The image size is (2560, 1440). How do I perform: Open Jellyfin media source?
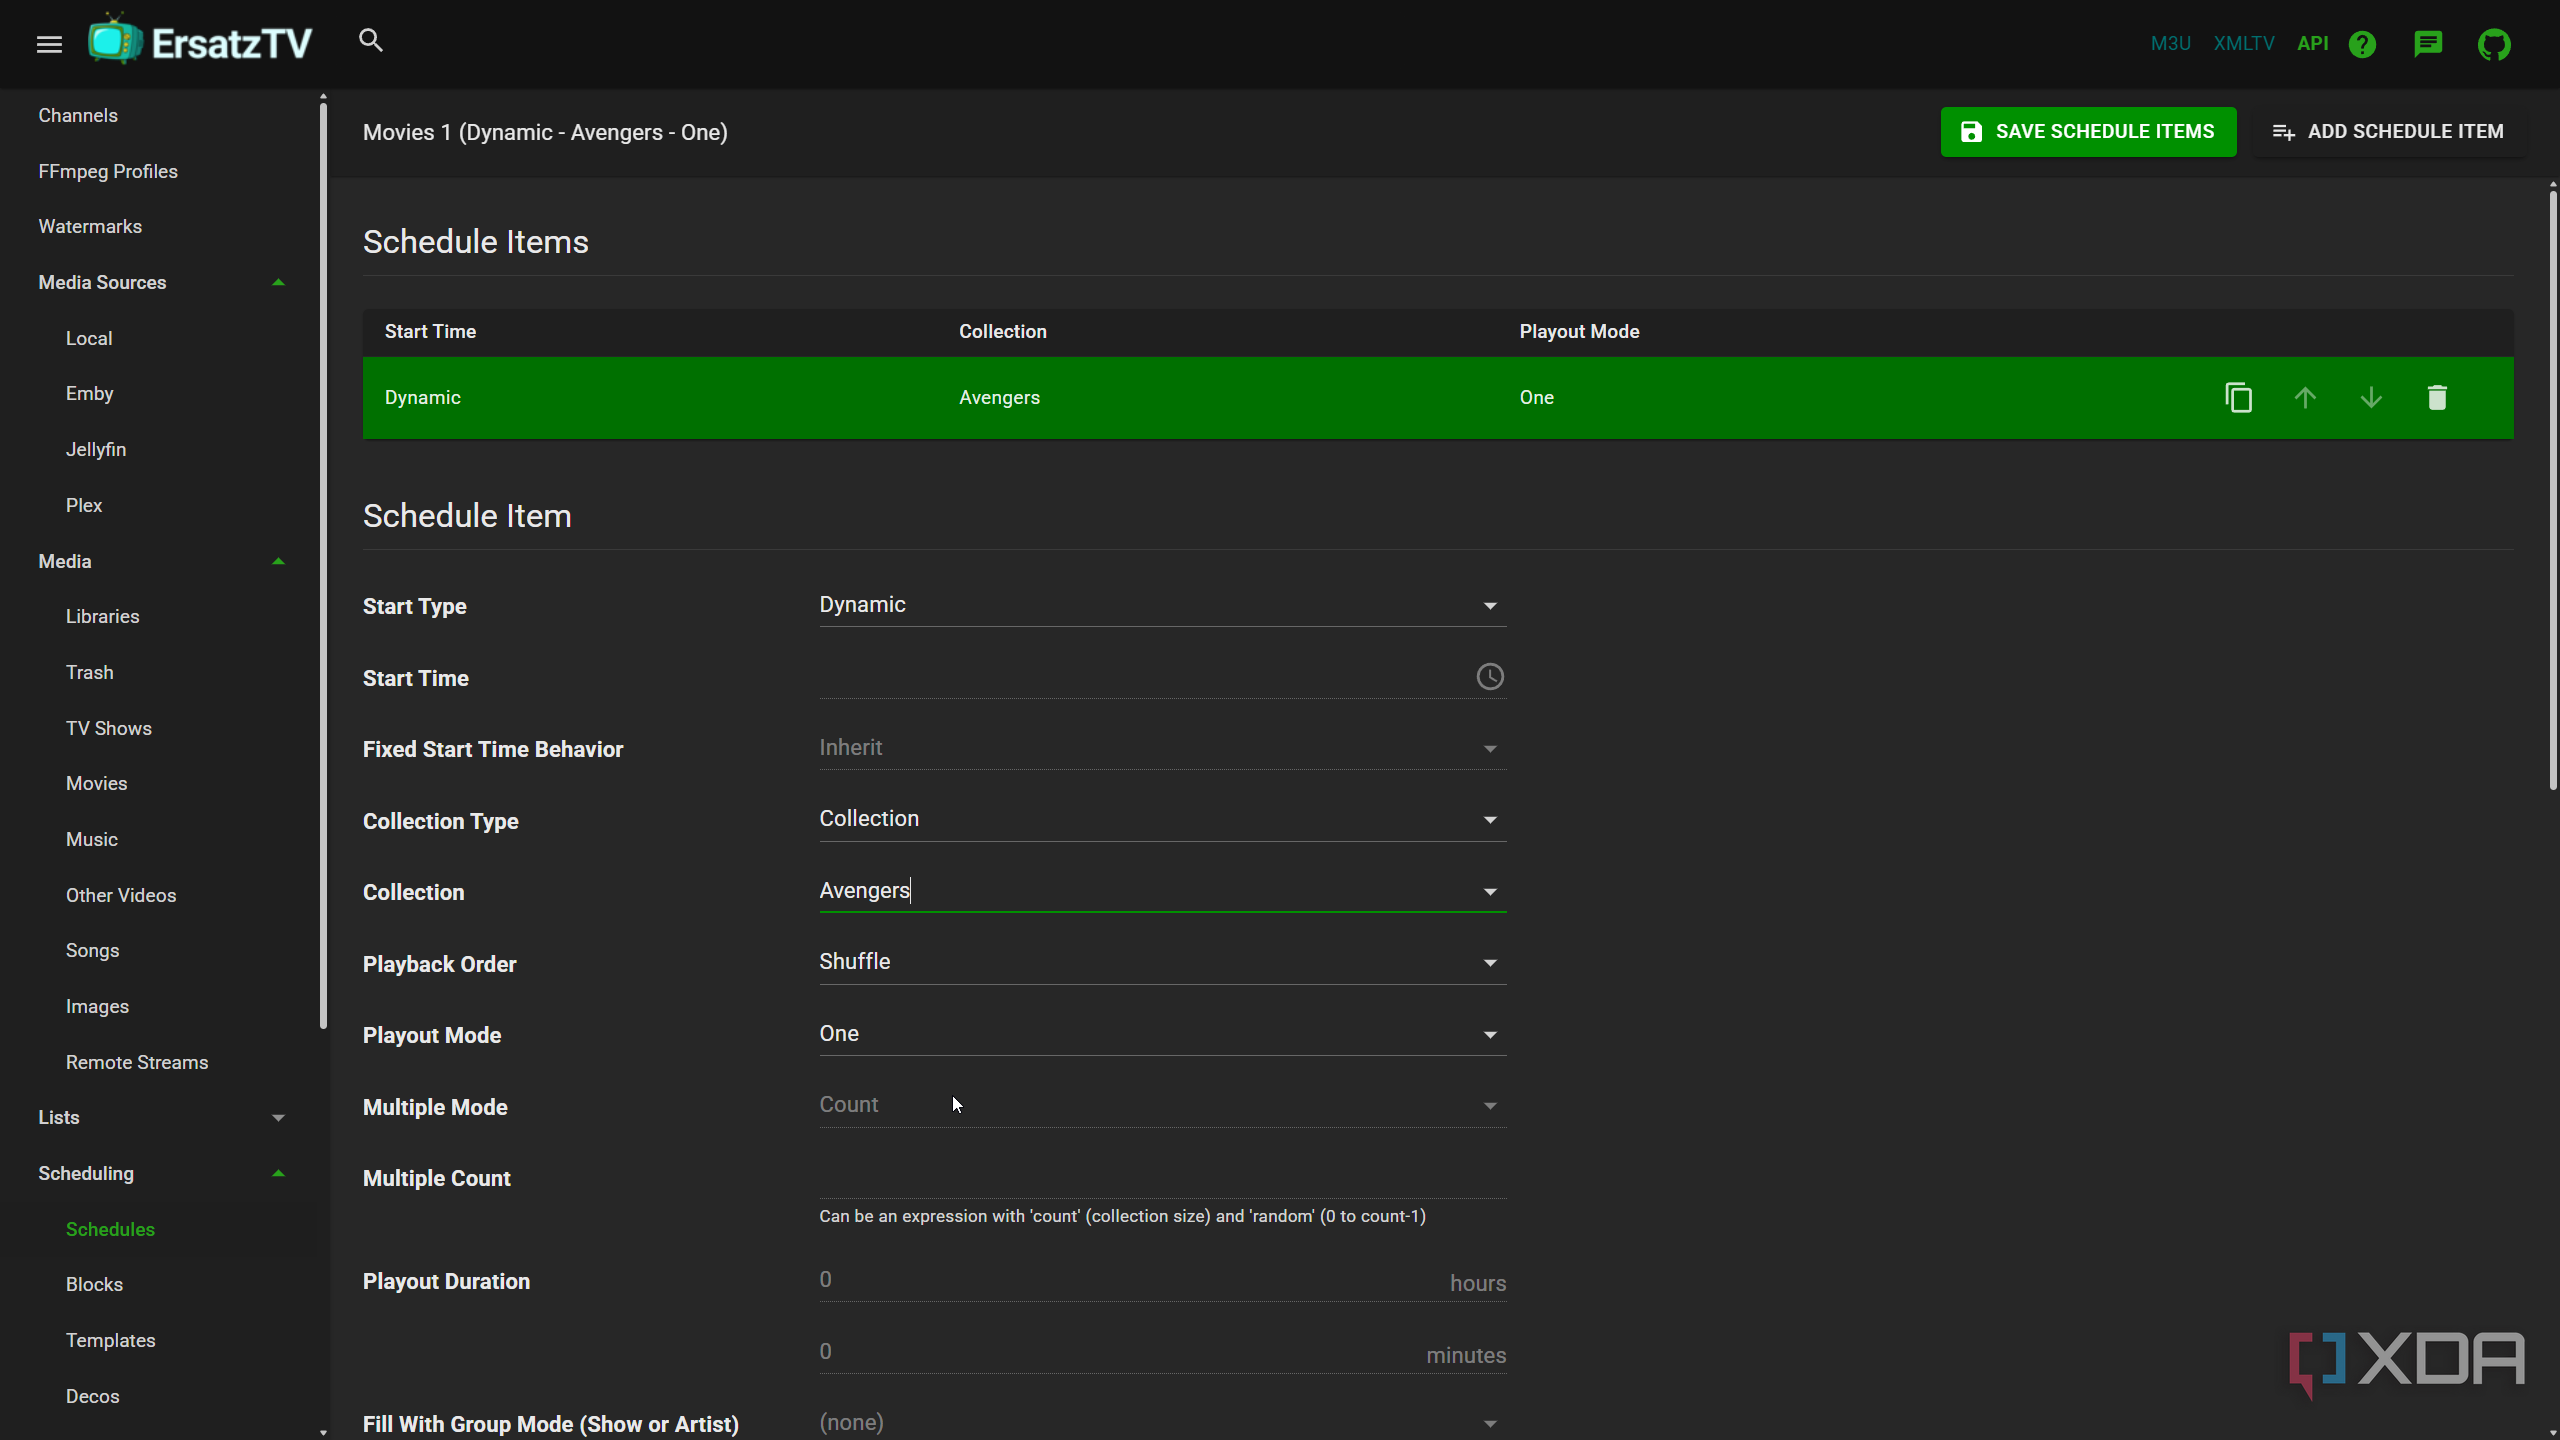click(96, 450)
